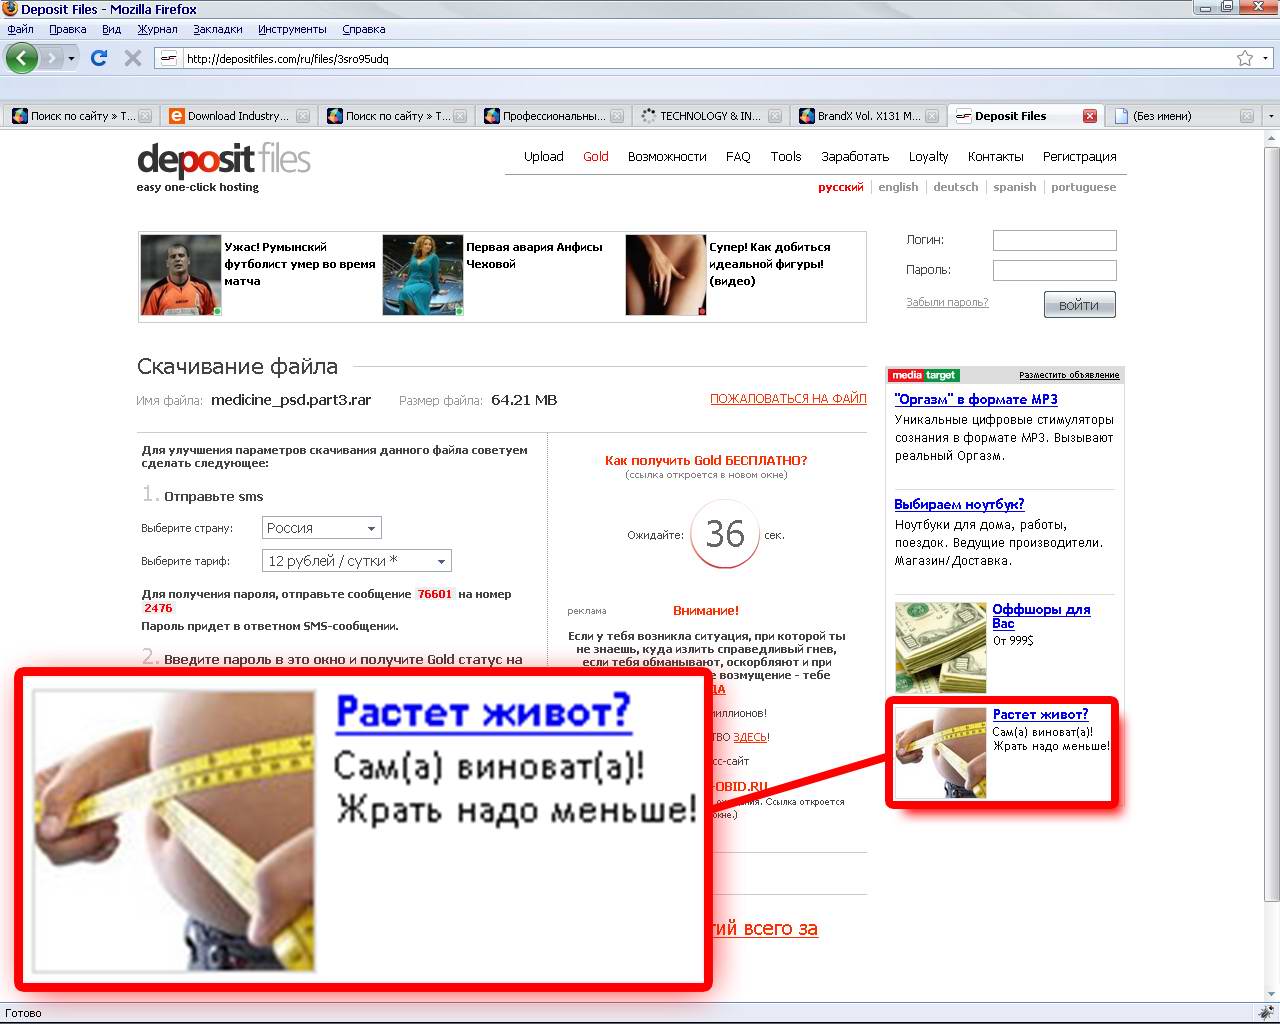This screenshot has width=1280, height=1024.
Task: Click ПОЖАЛОВАТЬСЯ НА ФАЙЛ link
Action: tap(788, 398)
